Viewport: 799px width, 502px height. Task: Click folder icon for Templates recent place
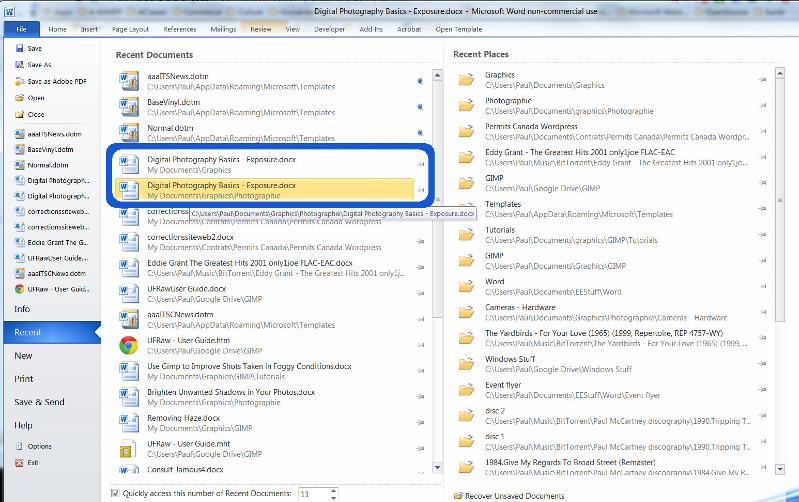coord(466,209)
